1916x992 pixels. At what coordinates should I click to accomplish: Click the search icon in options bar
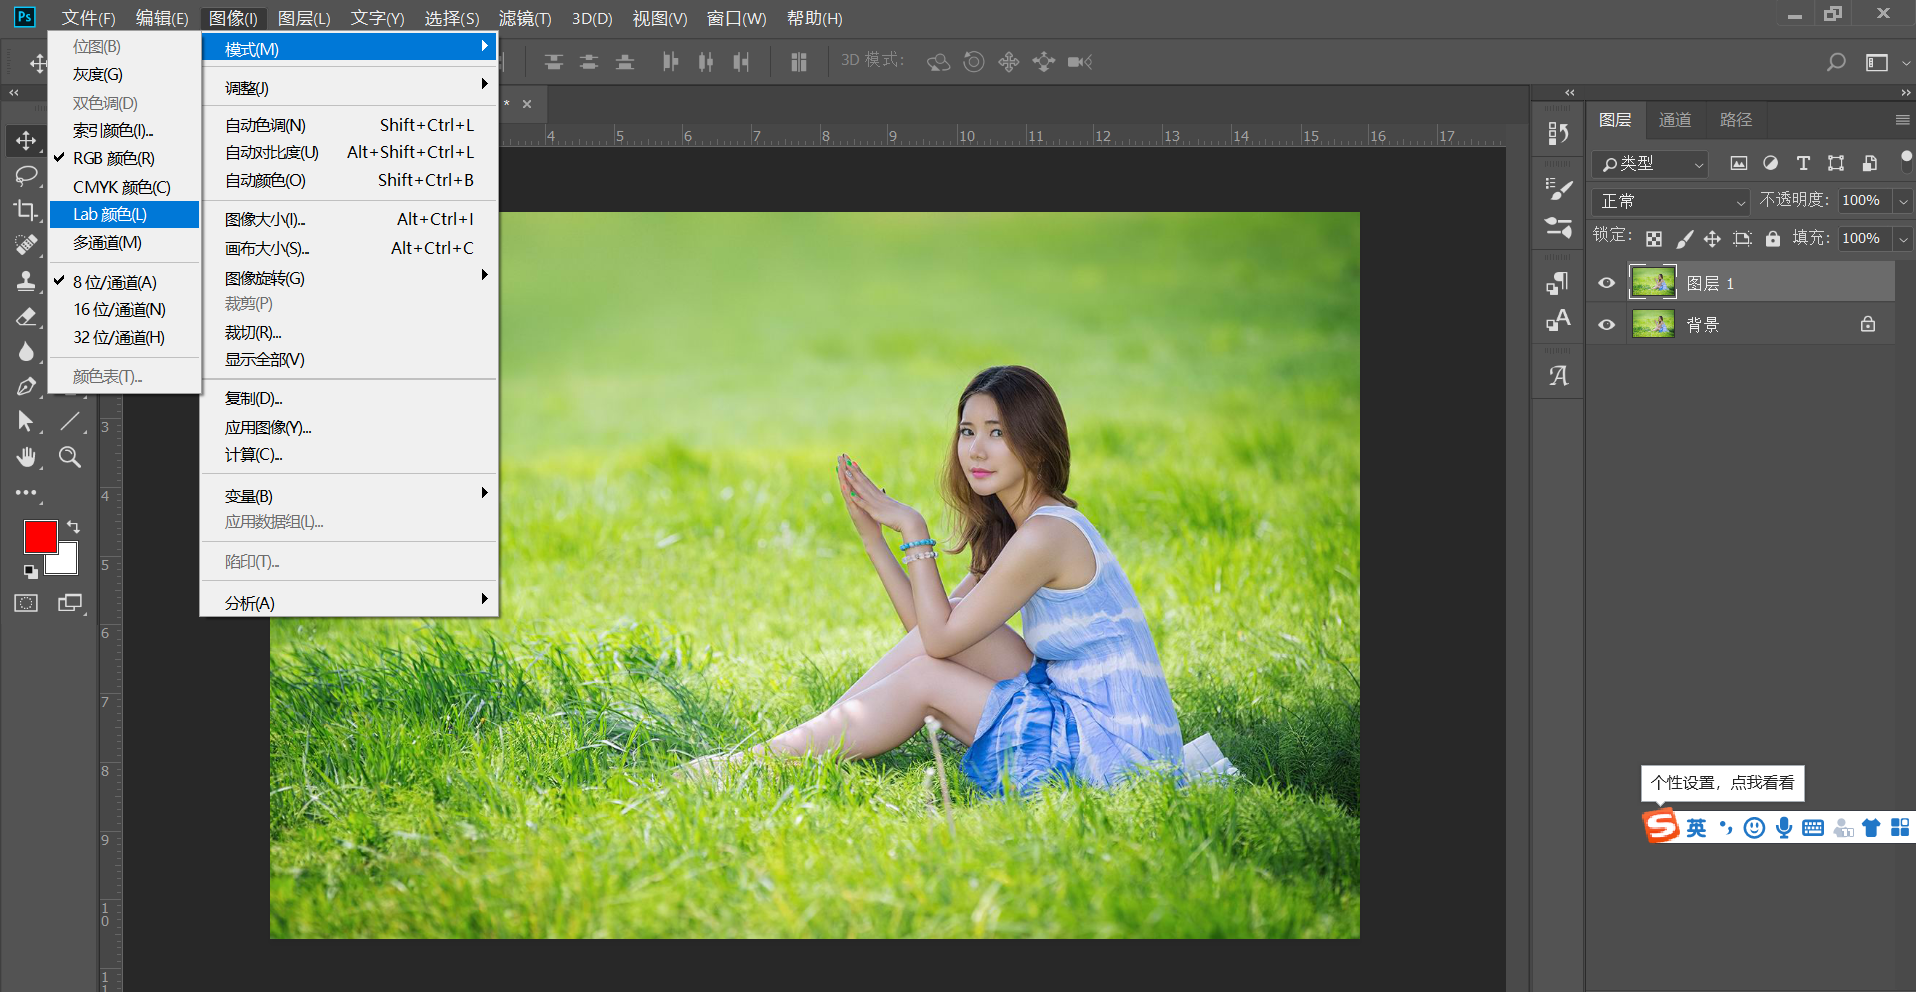1836,62
